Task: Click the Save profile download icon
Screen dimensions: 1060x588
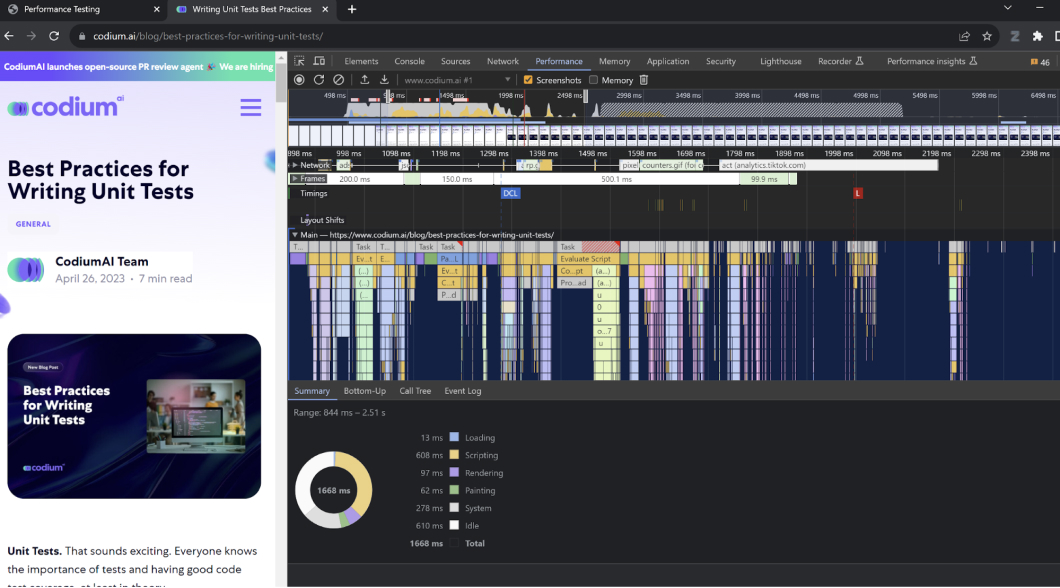Action: click(x=384, y=80)
